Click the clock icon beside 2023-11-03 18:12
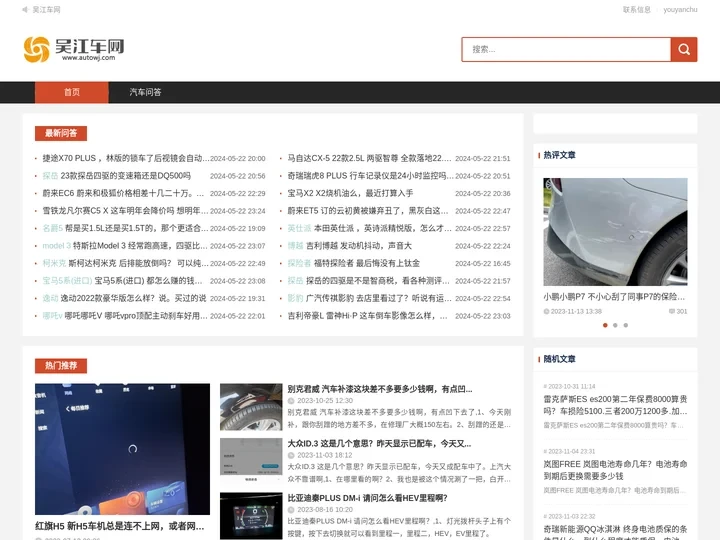720x540 pixels. coord(291,456)
